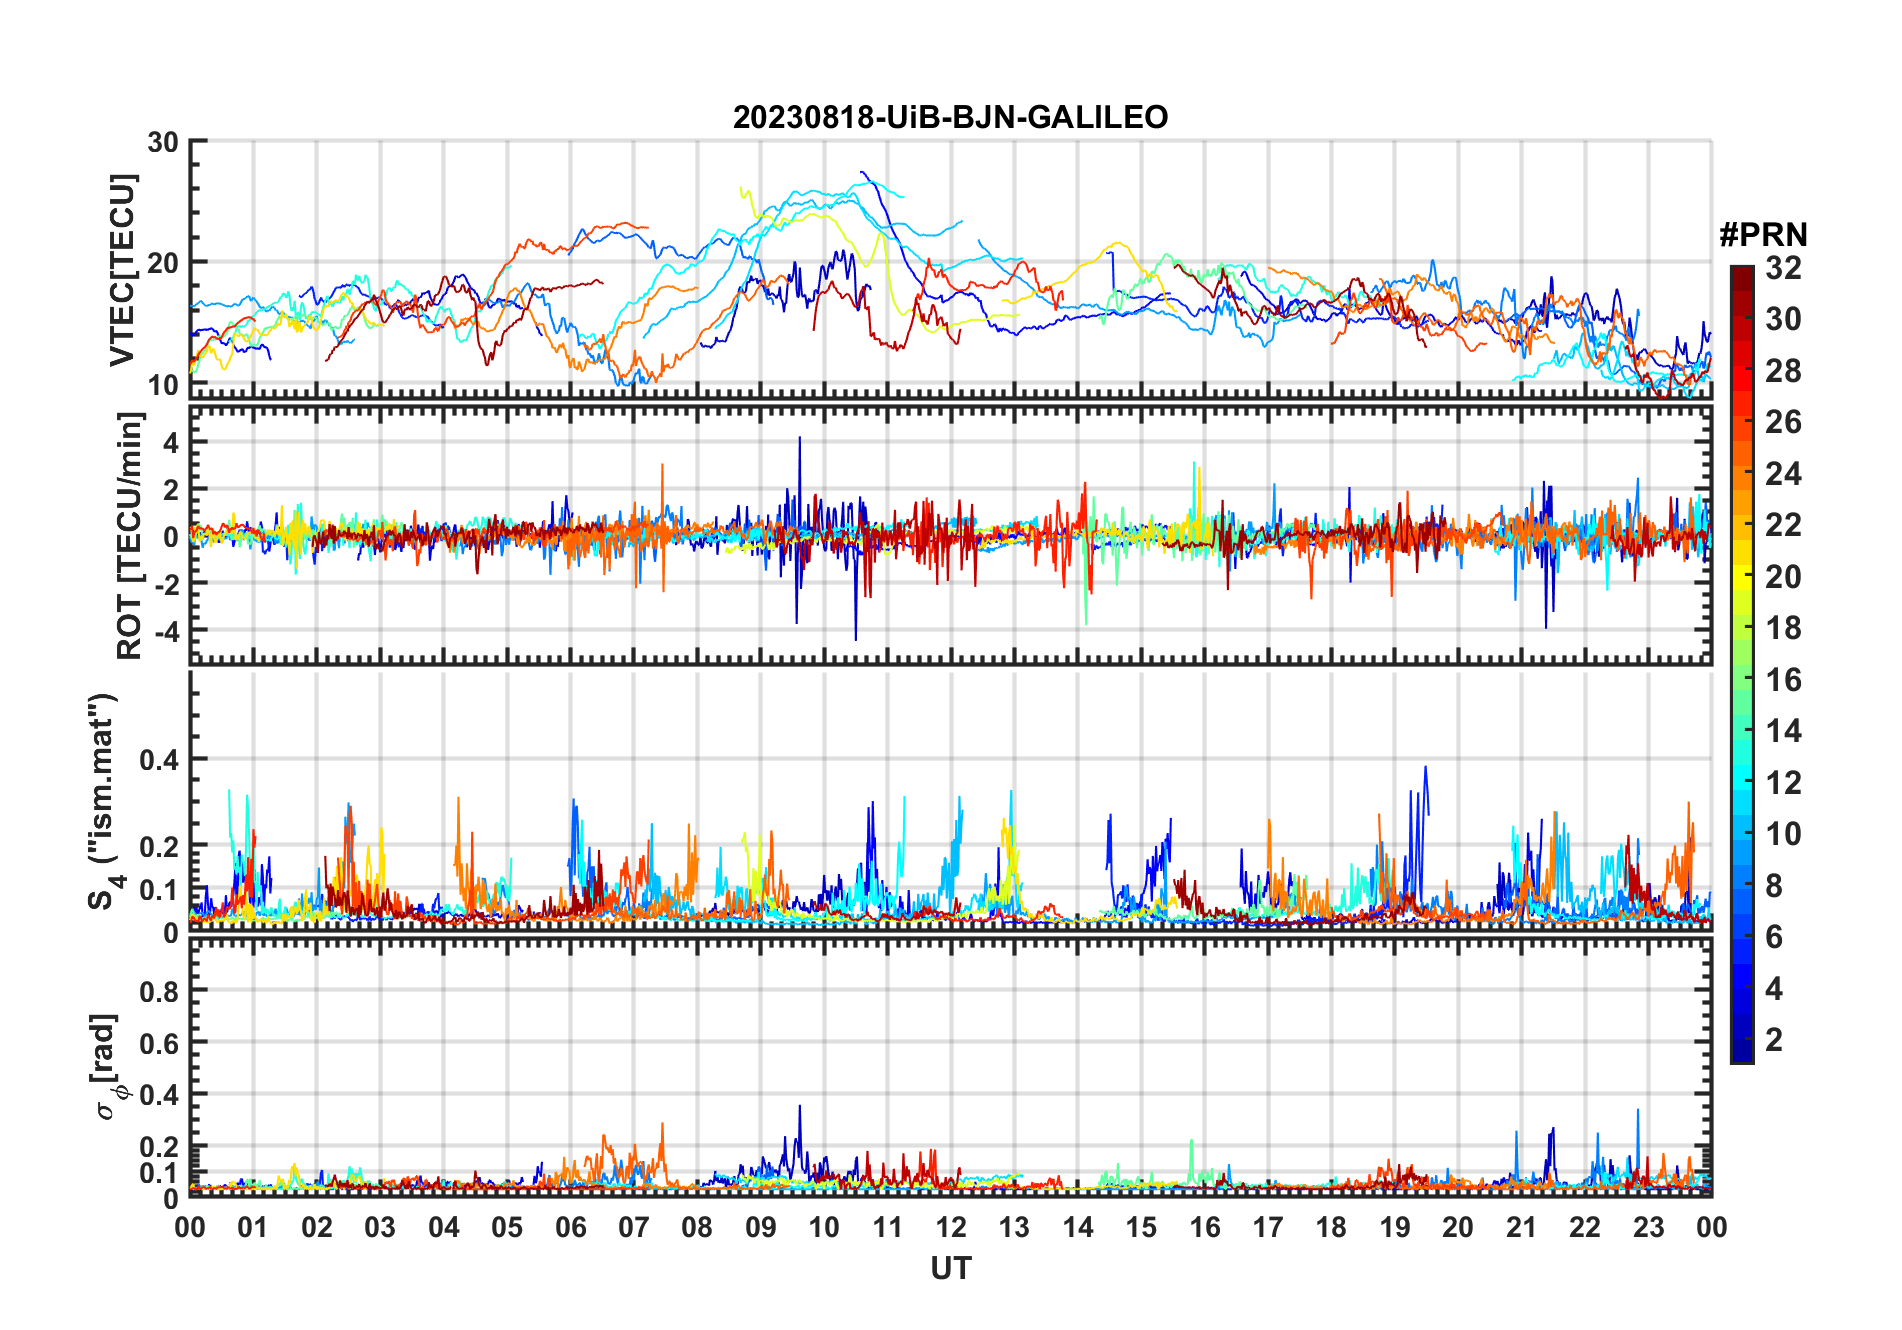Click colorbar tick label 28
Image resolution: width=1902 pixels, height=1330 pixels.
click(1783, 371)
